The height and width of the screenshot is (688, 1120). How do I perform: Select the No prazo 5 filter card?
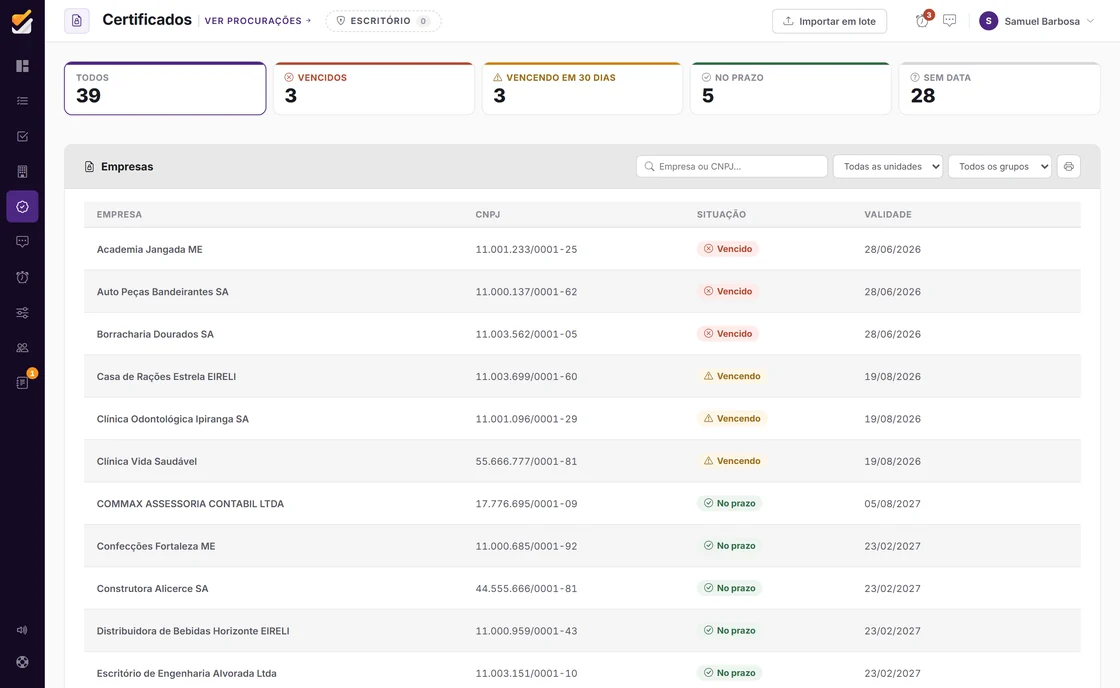pos(791,89)
